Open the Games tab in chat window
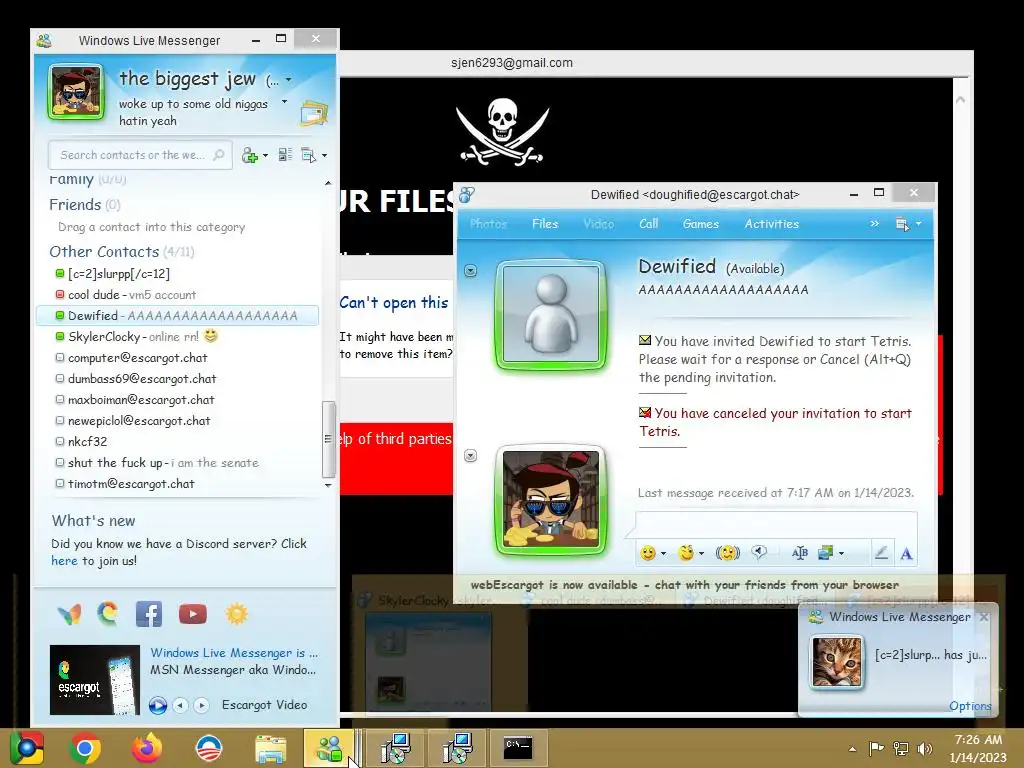This screenshot has height=768, width=1024. pyautogui.click(x=701, y=223)
